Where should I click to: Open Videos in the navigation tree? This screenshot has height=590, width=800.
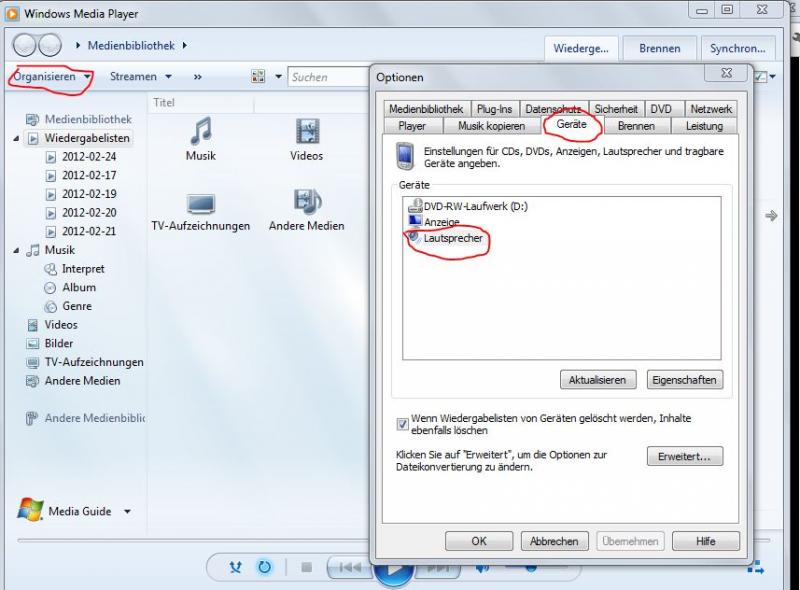52,325
